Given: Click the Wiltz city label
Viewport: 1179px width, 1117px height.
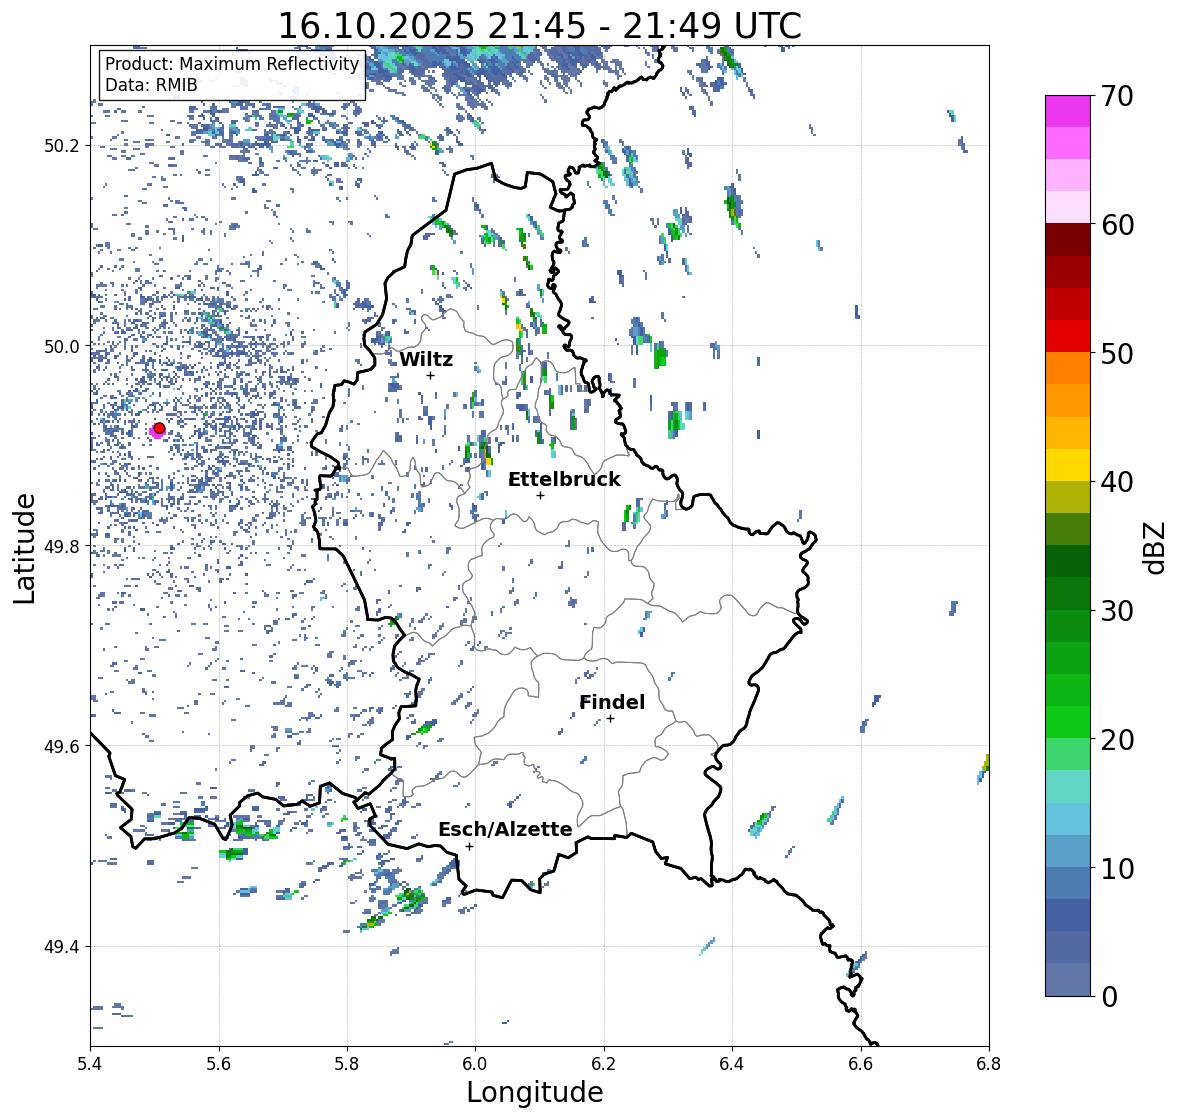Looking at the screenshot, I should [426, 359].
